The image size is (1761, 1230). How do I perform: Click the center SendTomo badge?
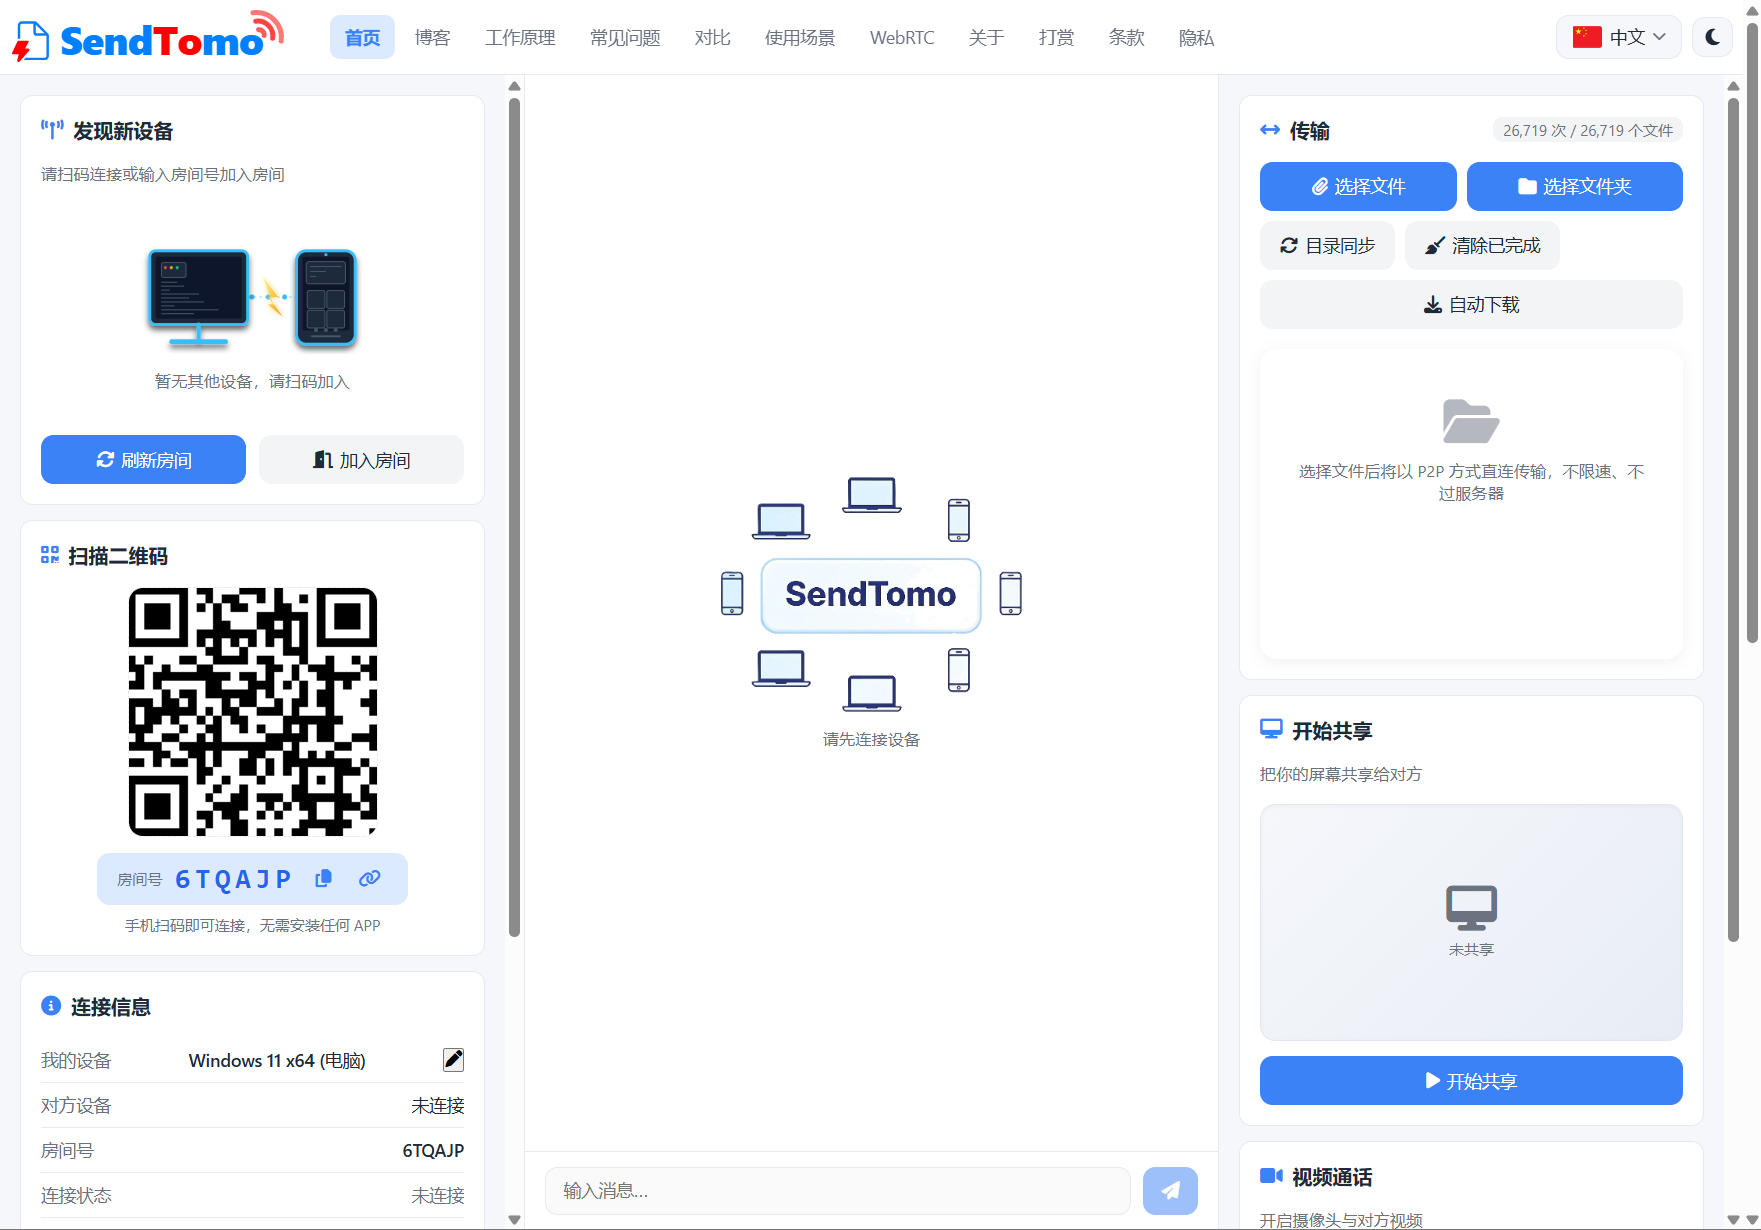point(870,594)
